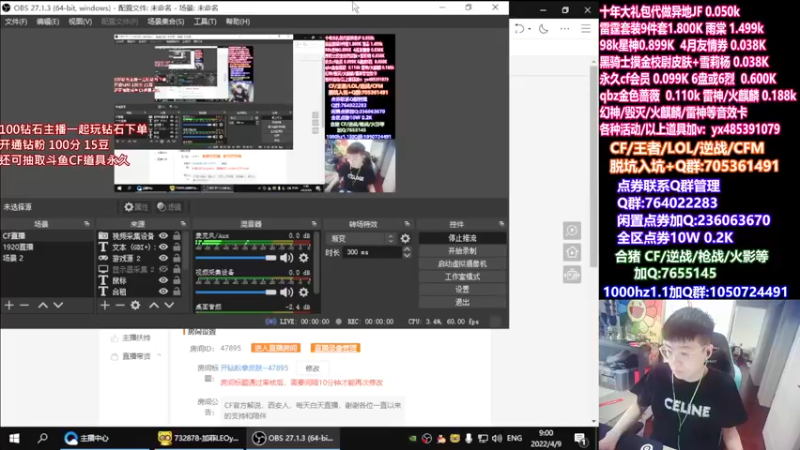Open transition properties gear next to 渐变
The image size is (800, 450).
click(x=405, y=238)
